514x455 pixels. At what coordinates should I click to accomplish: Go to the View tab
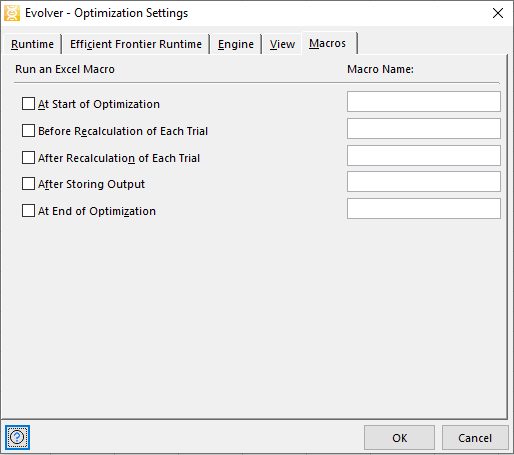coord(282,44)
